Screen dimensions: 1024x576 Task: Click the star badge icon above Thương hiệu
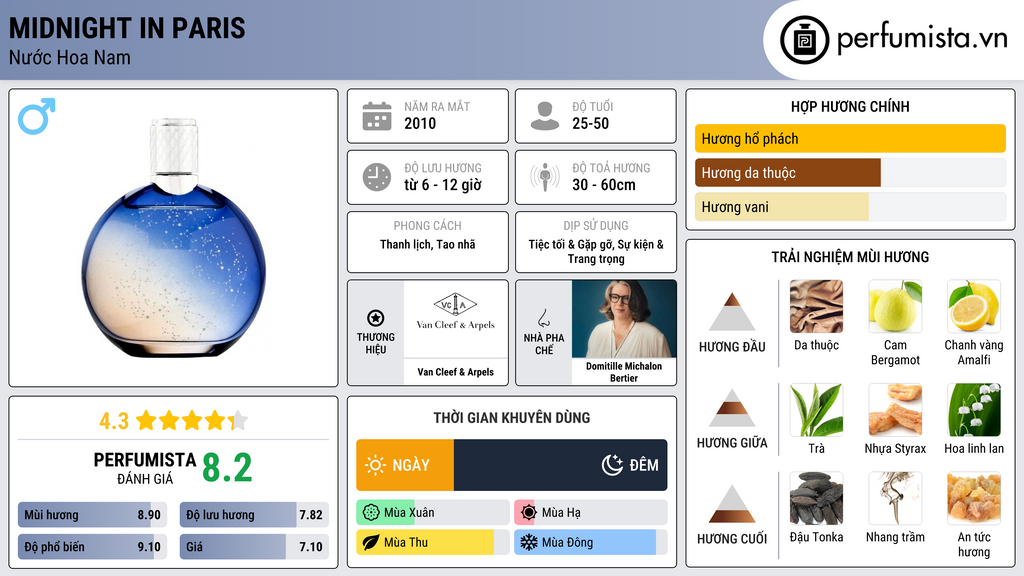376,318
